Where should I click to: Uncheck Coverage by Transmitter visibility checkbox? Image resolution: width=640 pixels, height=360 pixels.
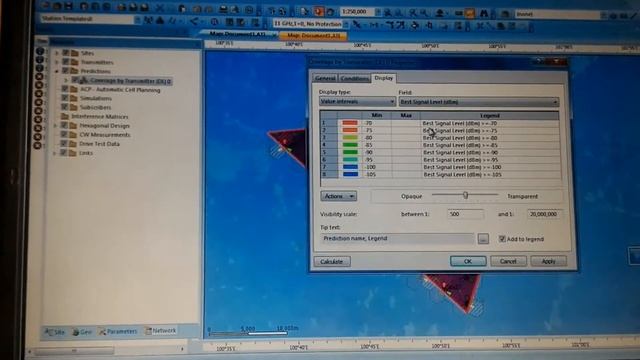(76, 80)
